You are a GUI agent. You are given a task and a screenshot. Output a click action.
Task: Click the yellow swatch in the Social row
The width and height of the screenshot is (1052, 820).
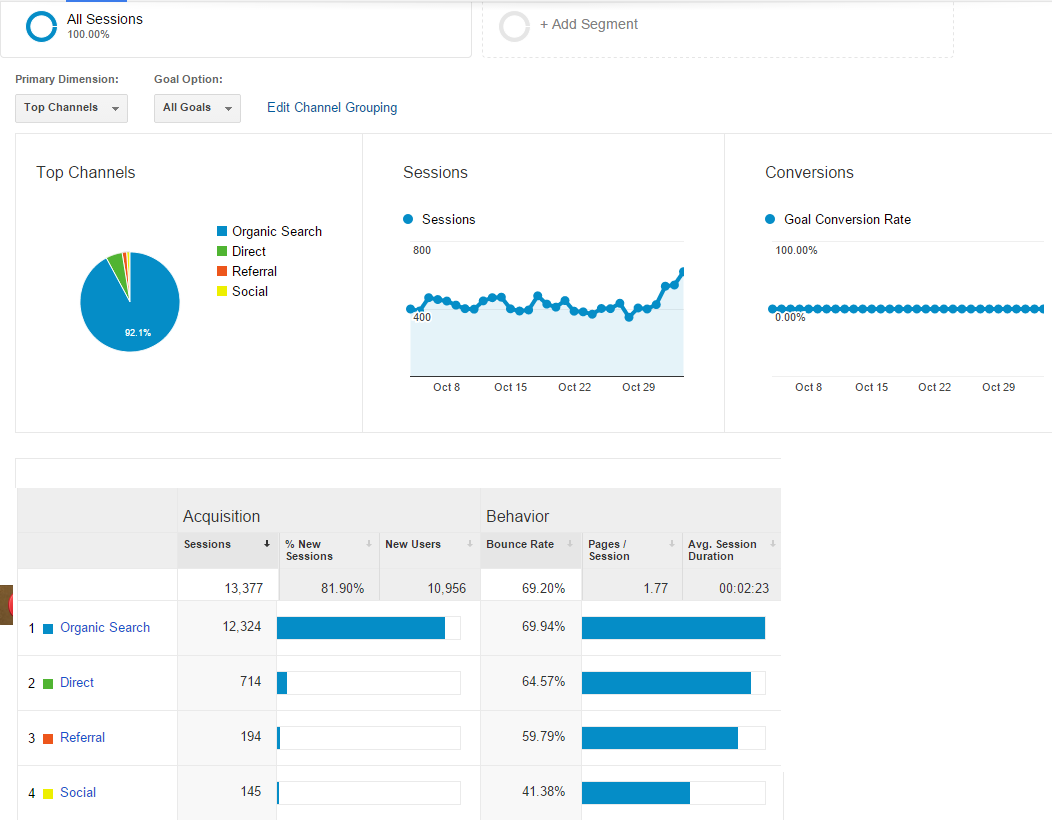[48, 794]
